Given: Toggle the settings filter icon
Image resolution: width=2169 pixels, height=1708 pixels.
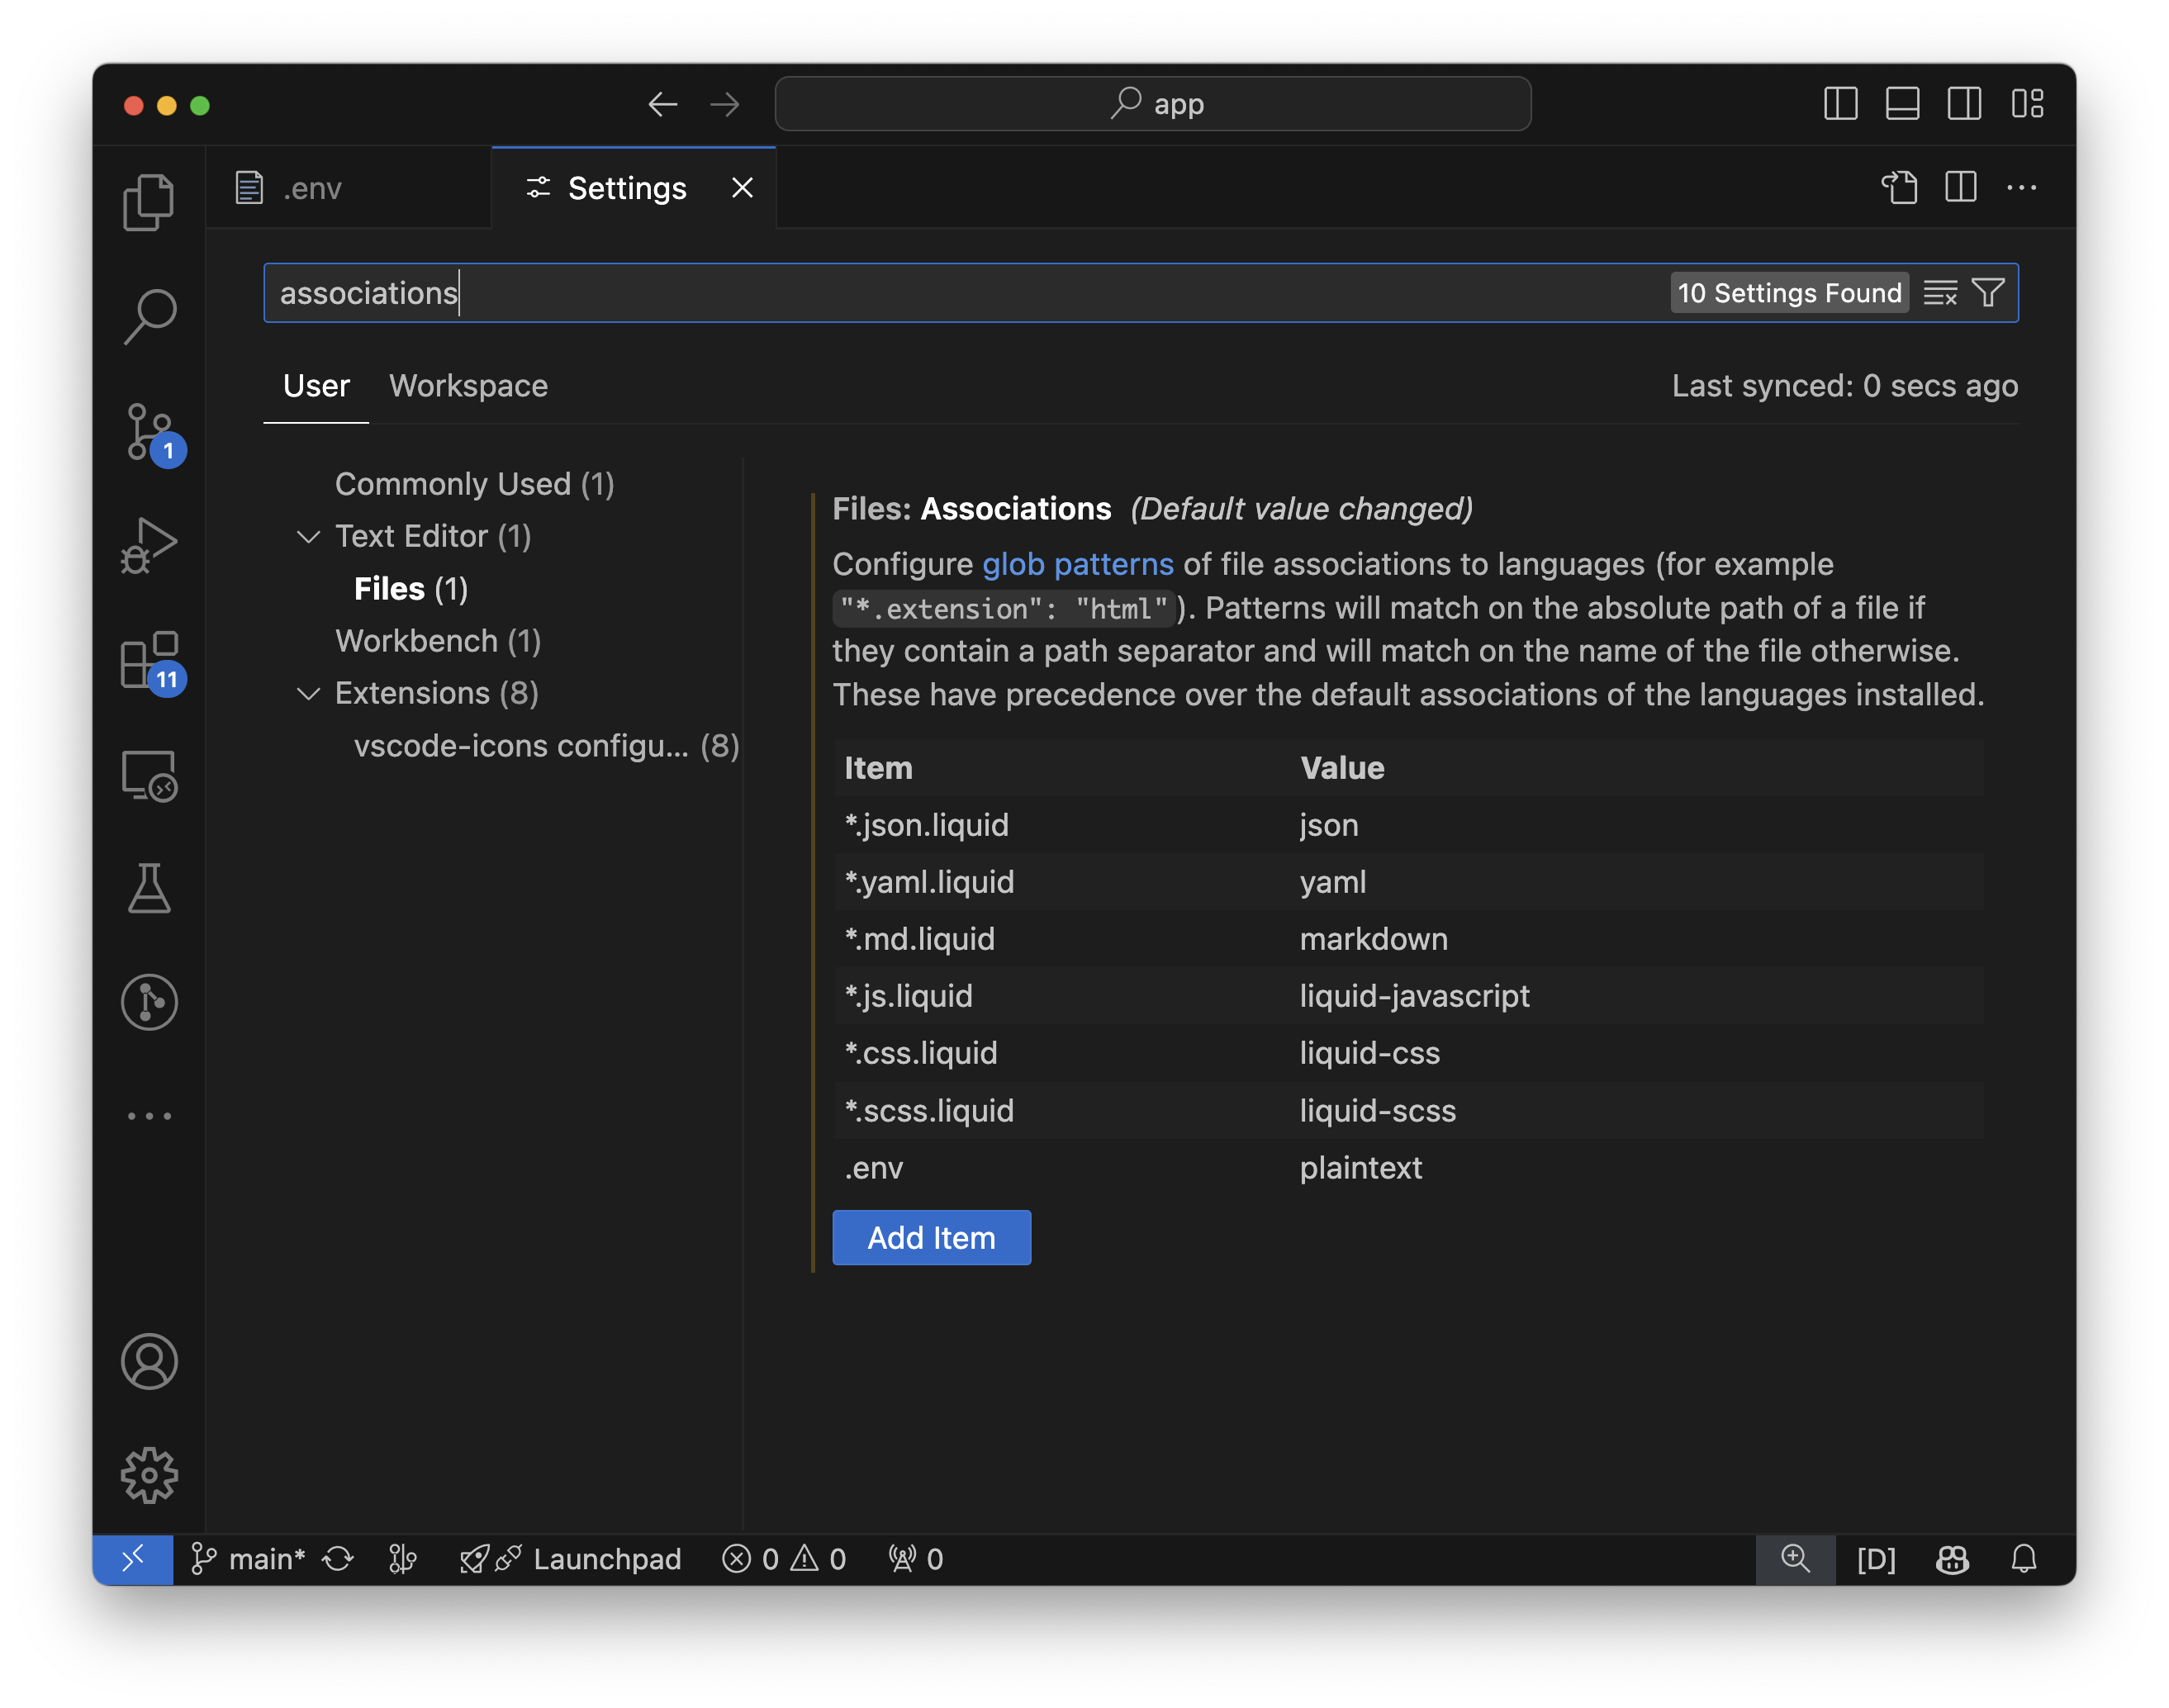Looking at the screenshot, I should pos(1987,292).
